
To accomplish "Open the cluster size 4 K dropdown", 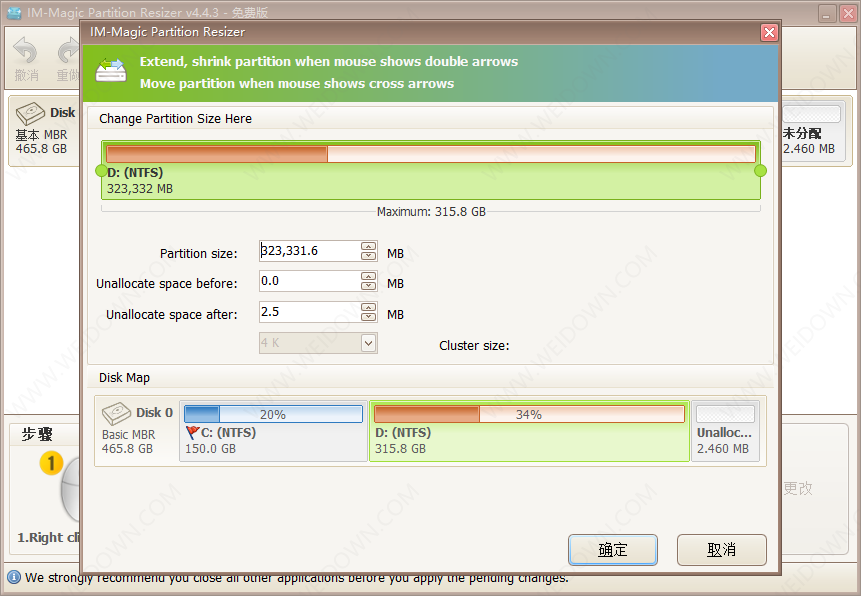I will pos(368,343).
